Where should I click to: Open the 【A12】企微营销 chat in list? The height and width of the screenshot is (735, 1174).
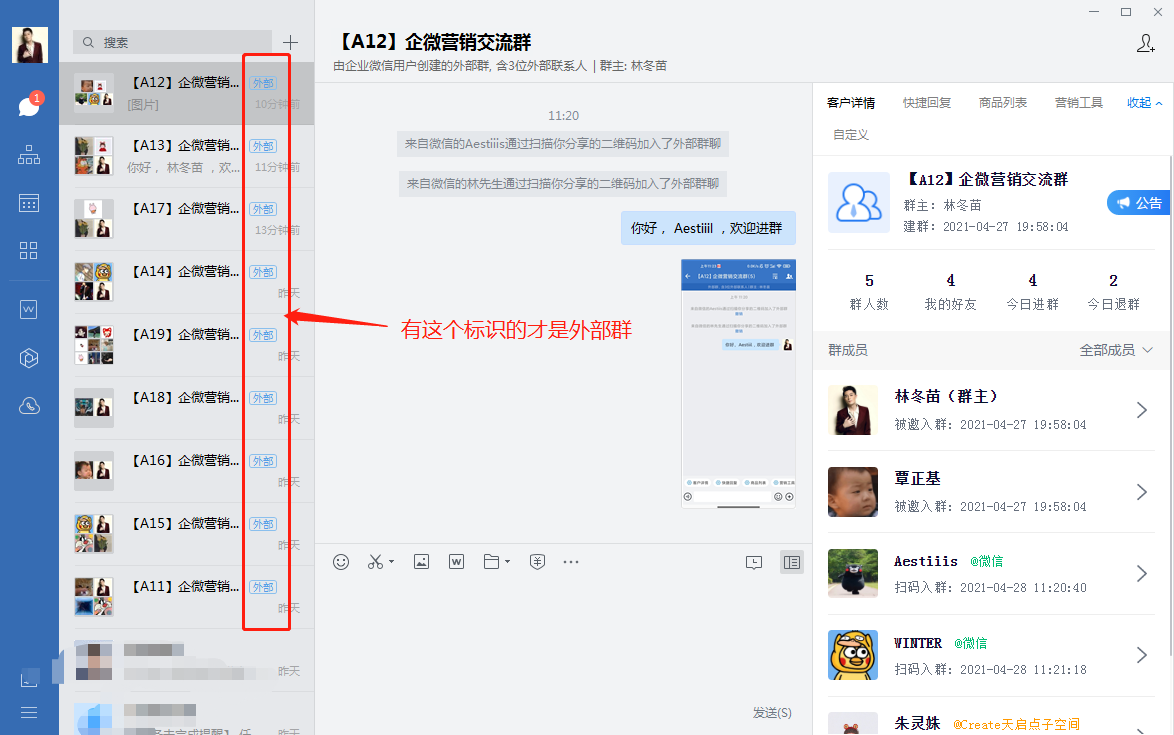click(x=186, y=93)
